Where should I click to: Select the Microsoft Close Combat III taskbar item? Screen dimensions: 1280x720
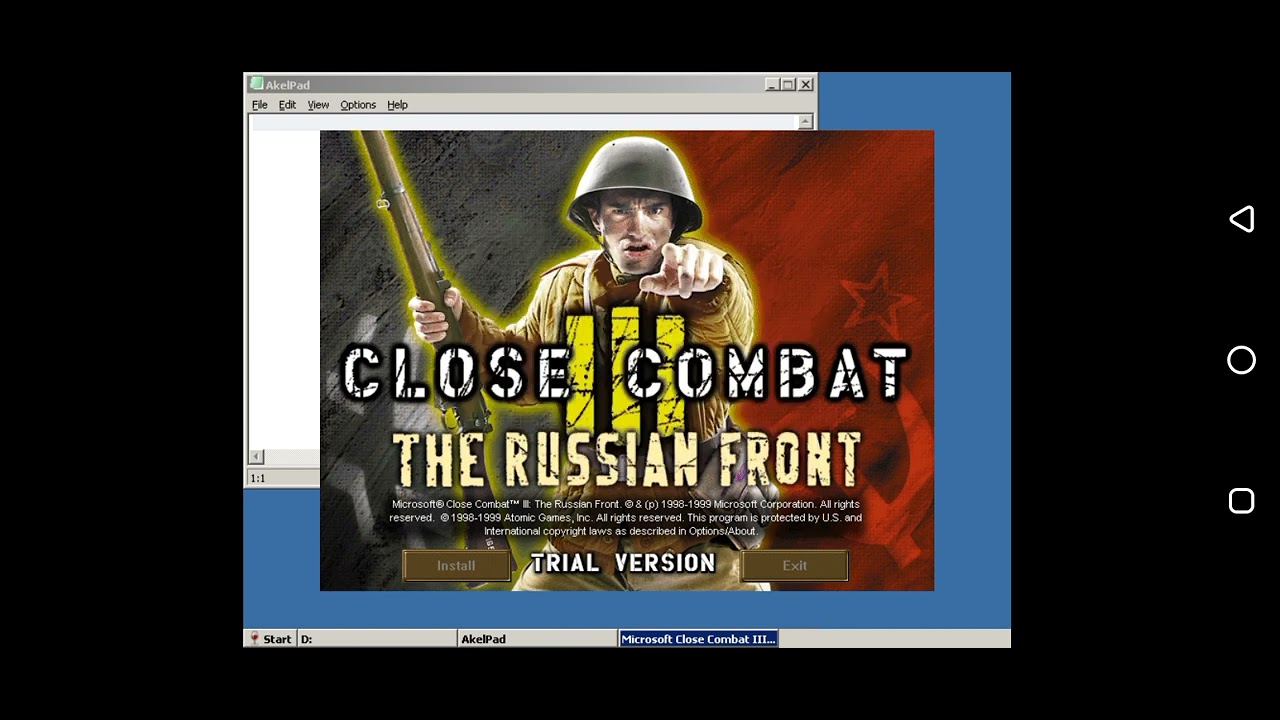(699, 639)
